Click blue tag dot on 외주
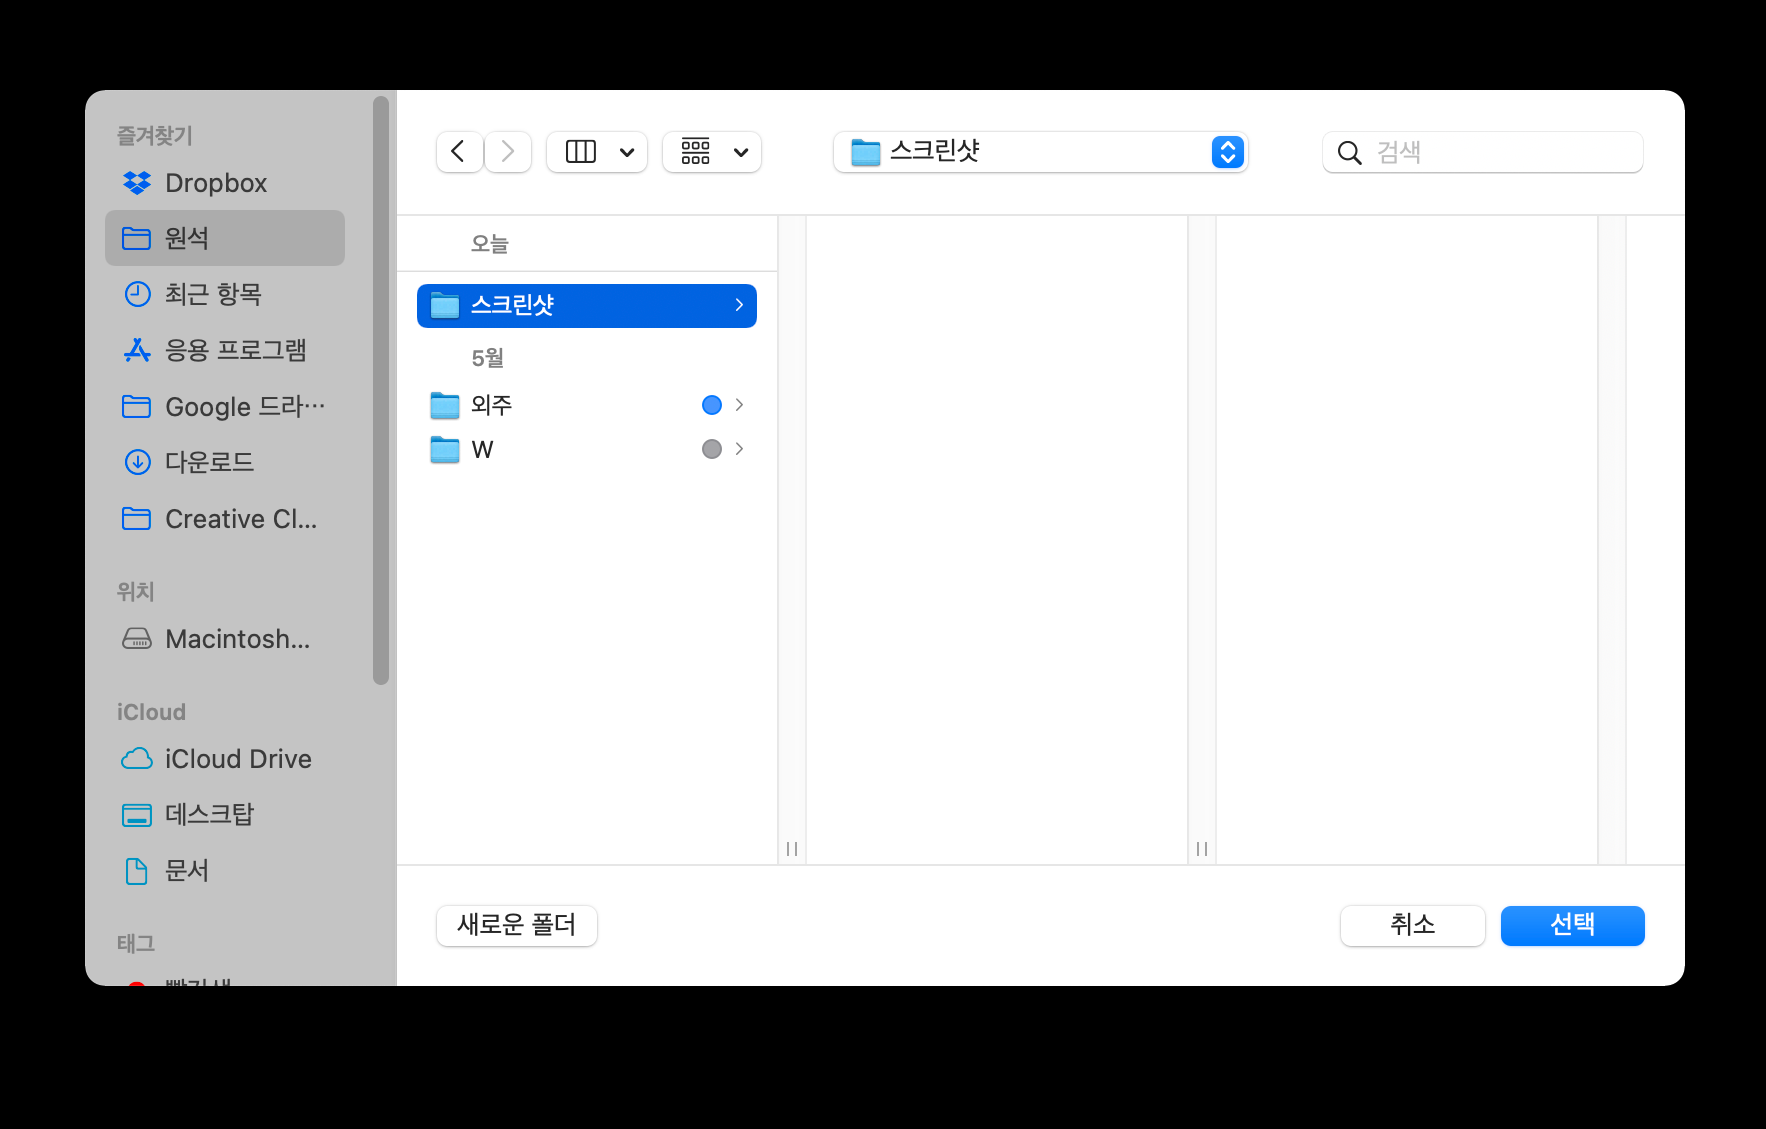The width and height of the screenshot is (1766, 1129). 712,405
